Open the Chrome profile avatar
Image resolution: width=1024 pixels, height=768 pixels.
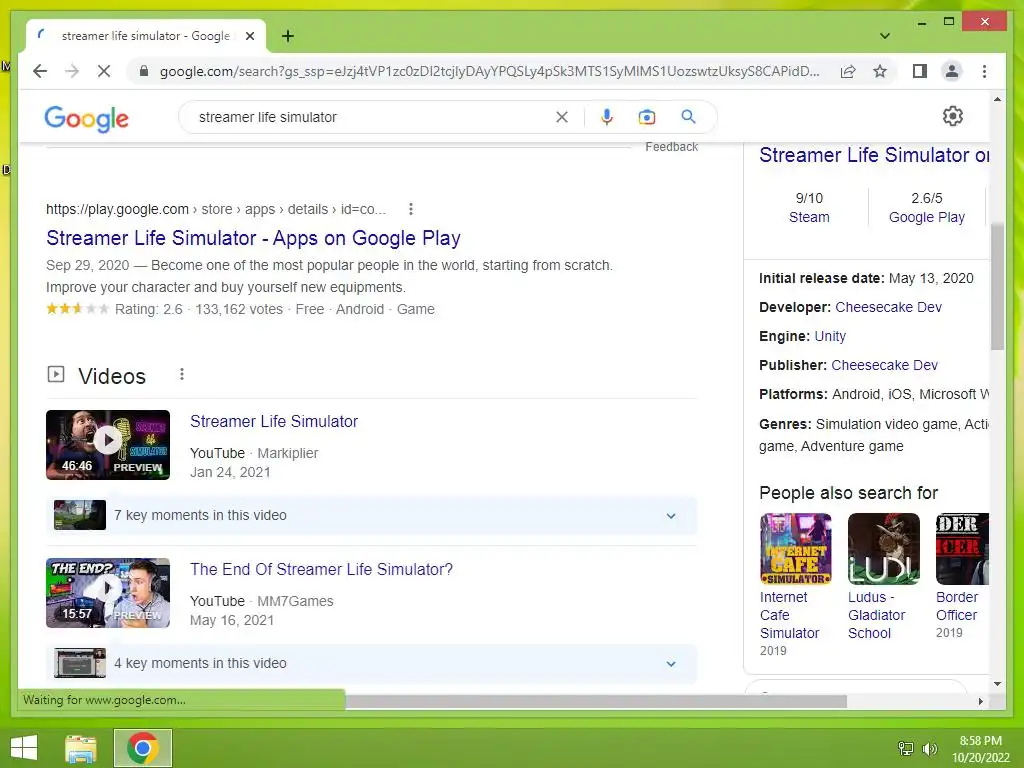coord(952,71)
